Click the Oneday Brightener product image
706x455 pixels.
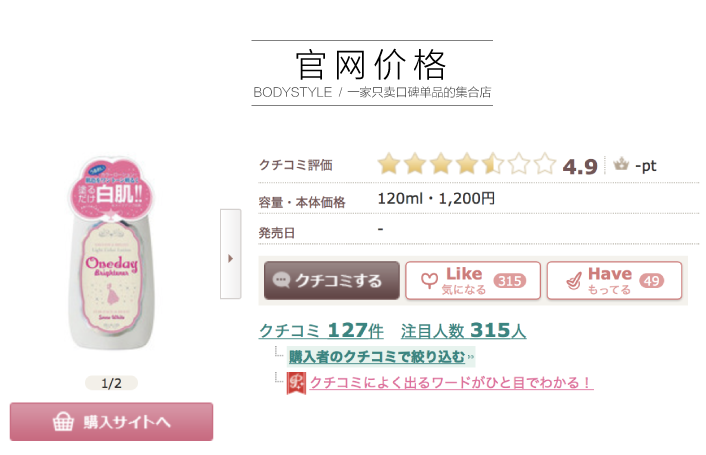coord(112,265)
